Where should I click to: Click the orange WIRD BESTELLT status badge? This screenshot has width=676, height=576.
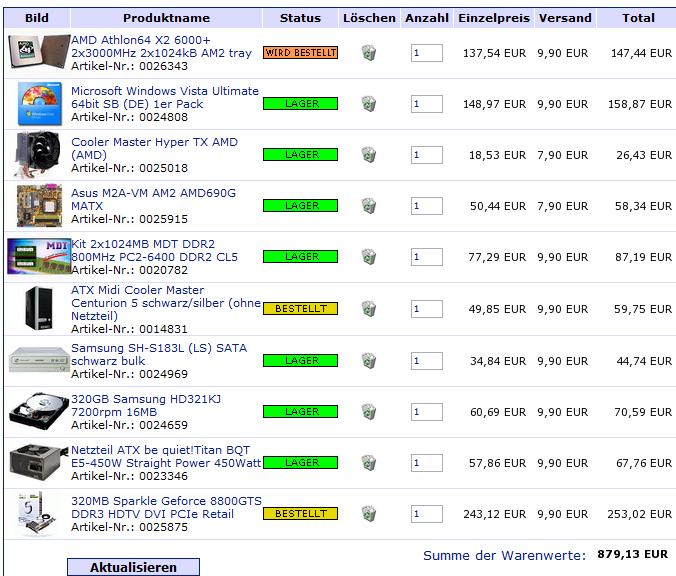[x=300, y=53]
